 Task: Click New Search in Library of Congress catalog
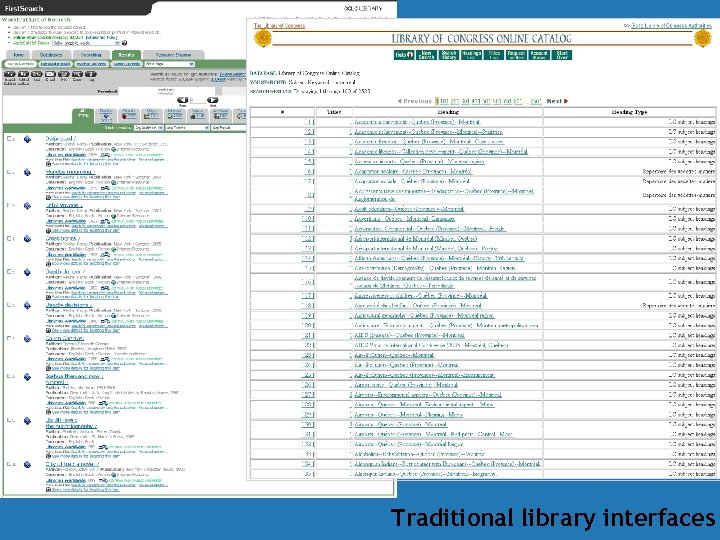tap(426, 55)
